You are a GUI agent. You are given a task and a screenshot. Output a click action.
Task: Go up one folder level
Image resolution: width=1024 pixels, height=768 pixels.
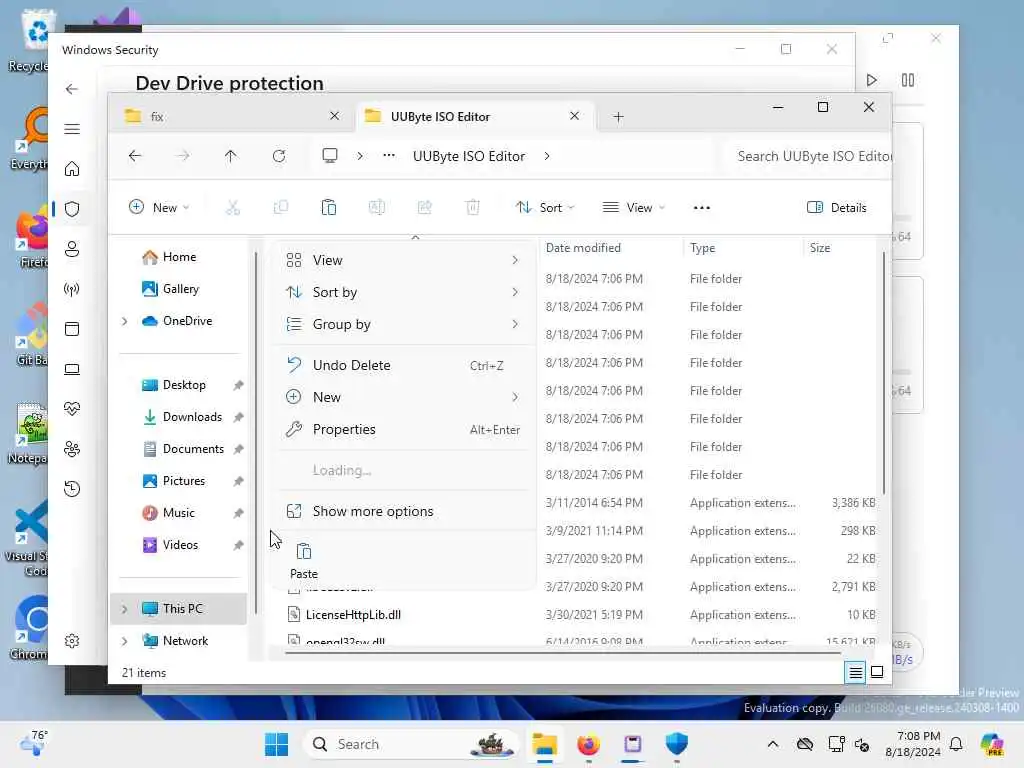coord(231,156)
